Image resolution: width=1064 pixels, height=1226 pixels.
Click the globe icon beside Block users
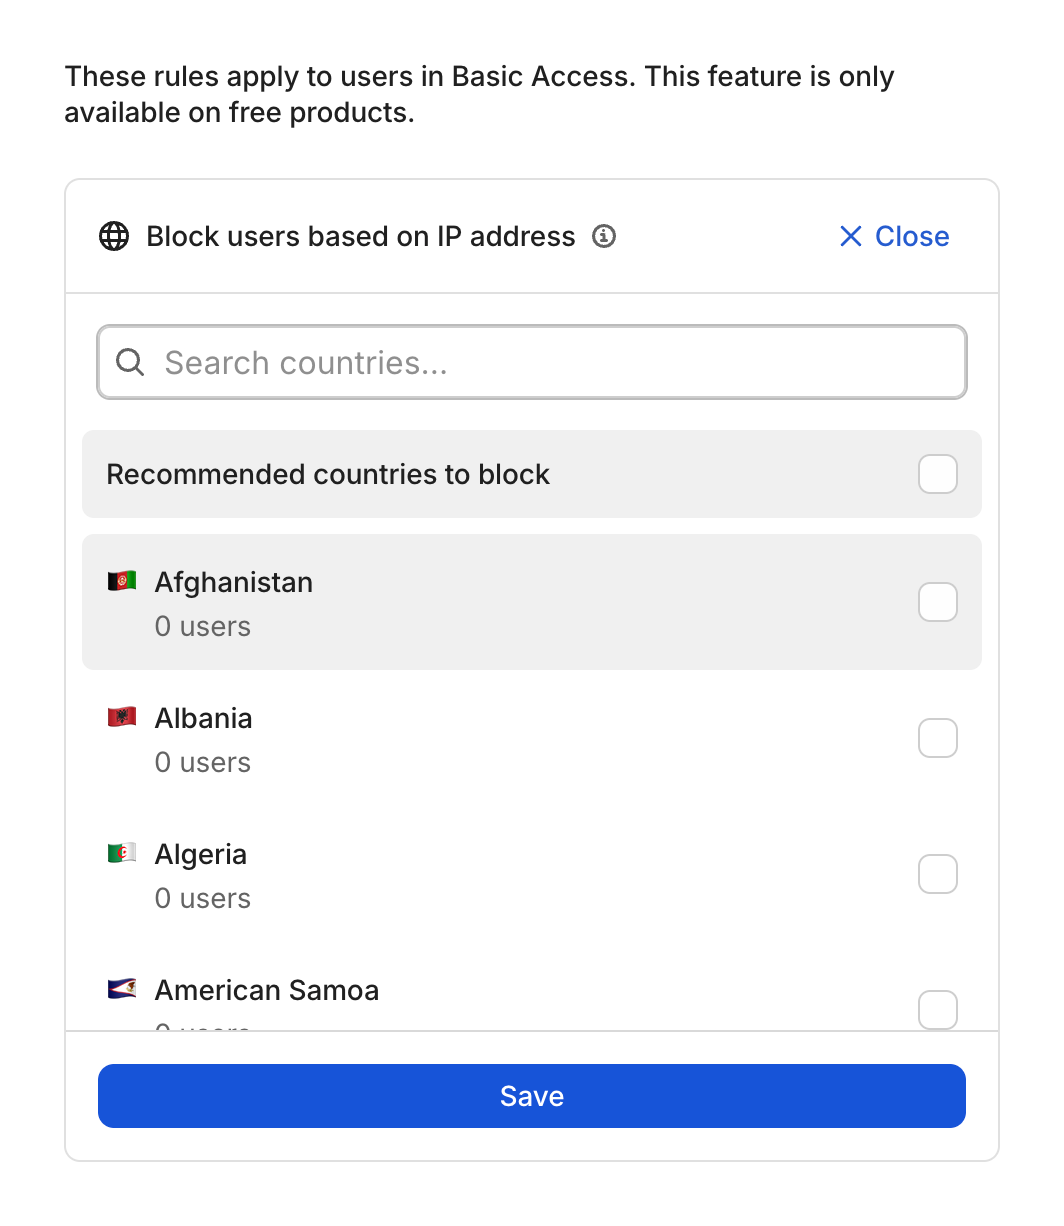[114, 237]
